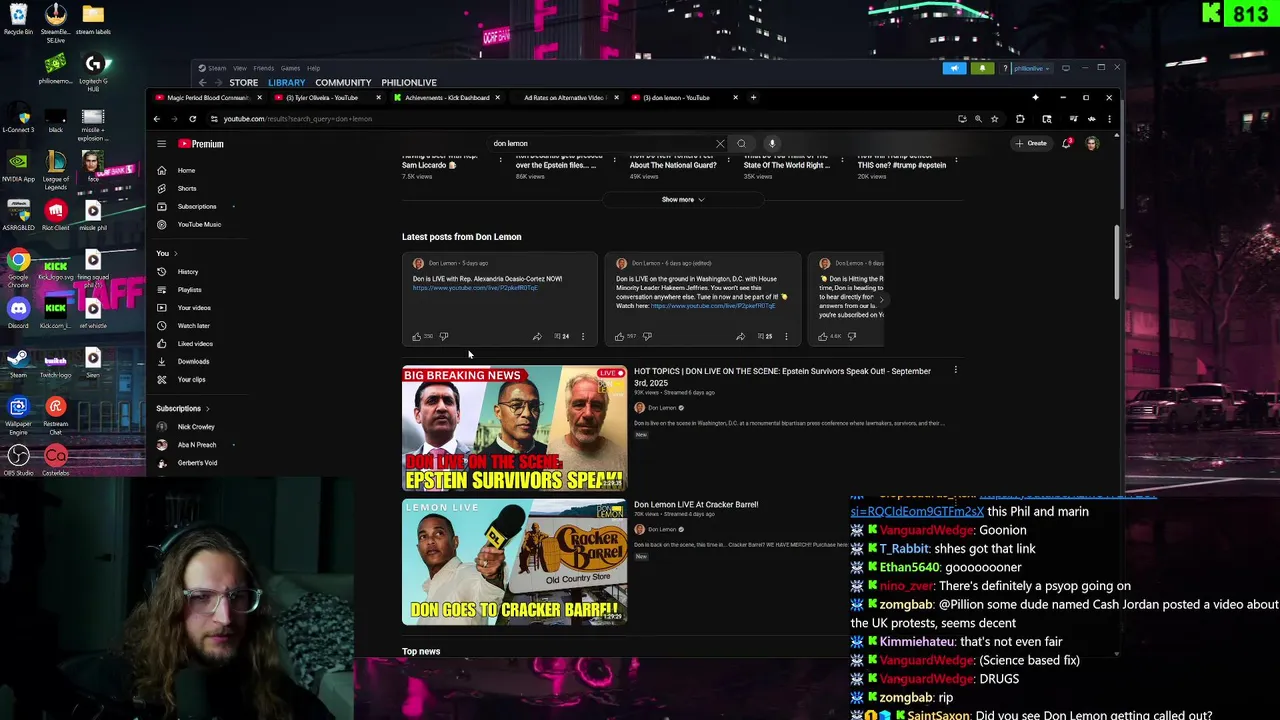This screenshot has height=720, width=1280.
Task: Open Nick Crowley subscription channel
Action: (x=195, y=427)
